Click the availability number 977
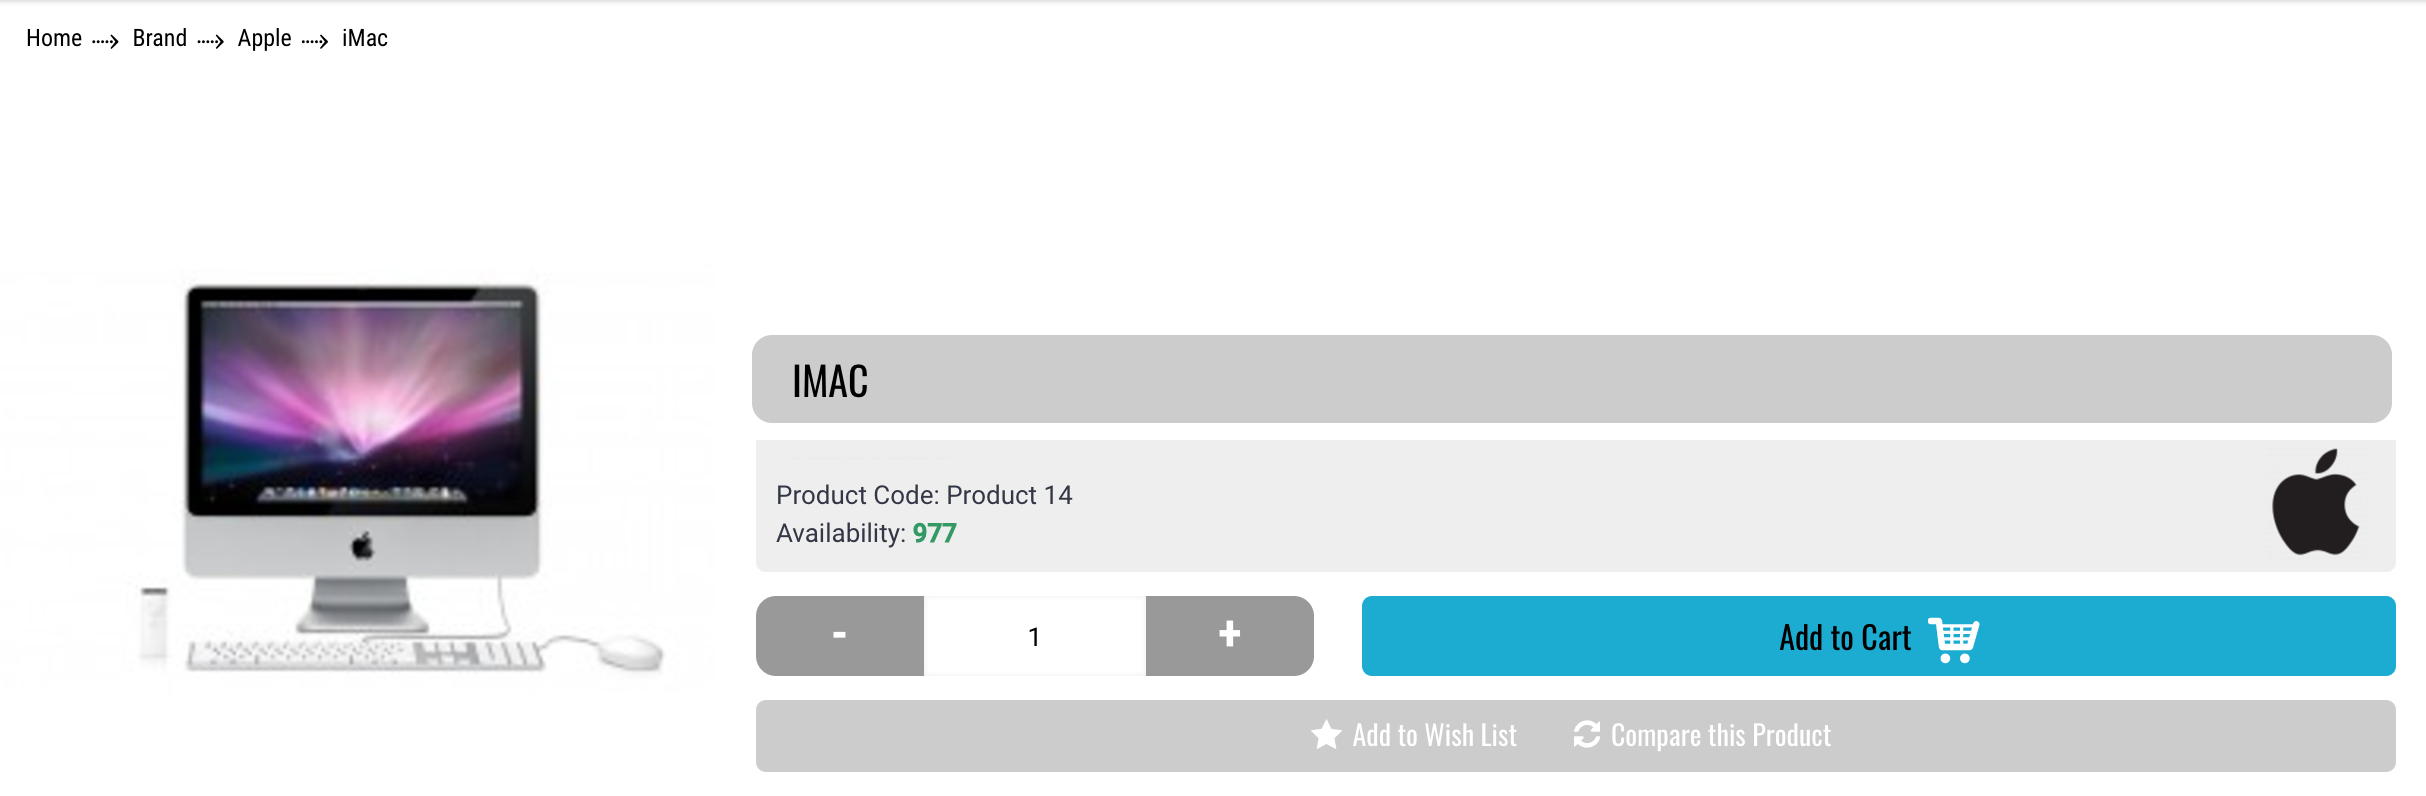 coord(935,533)
